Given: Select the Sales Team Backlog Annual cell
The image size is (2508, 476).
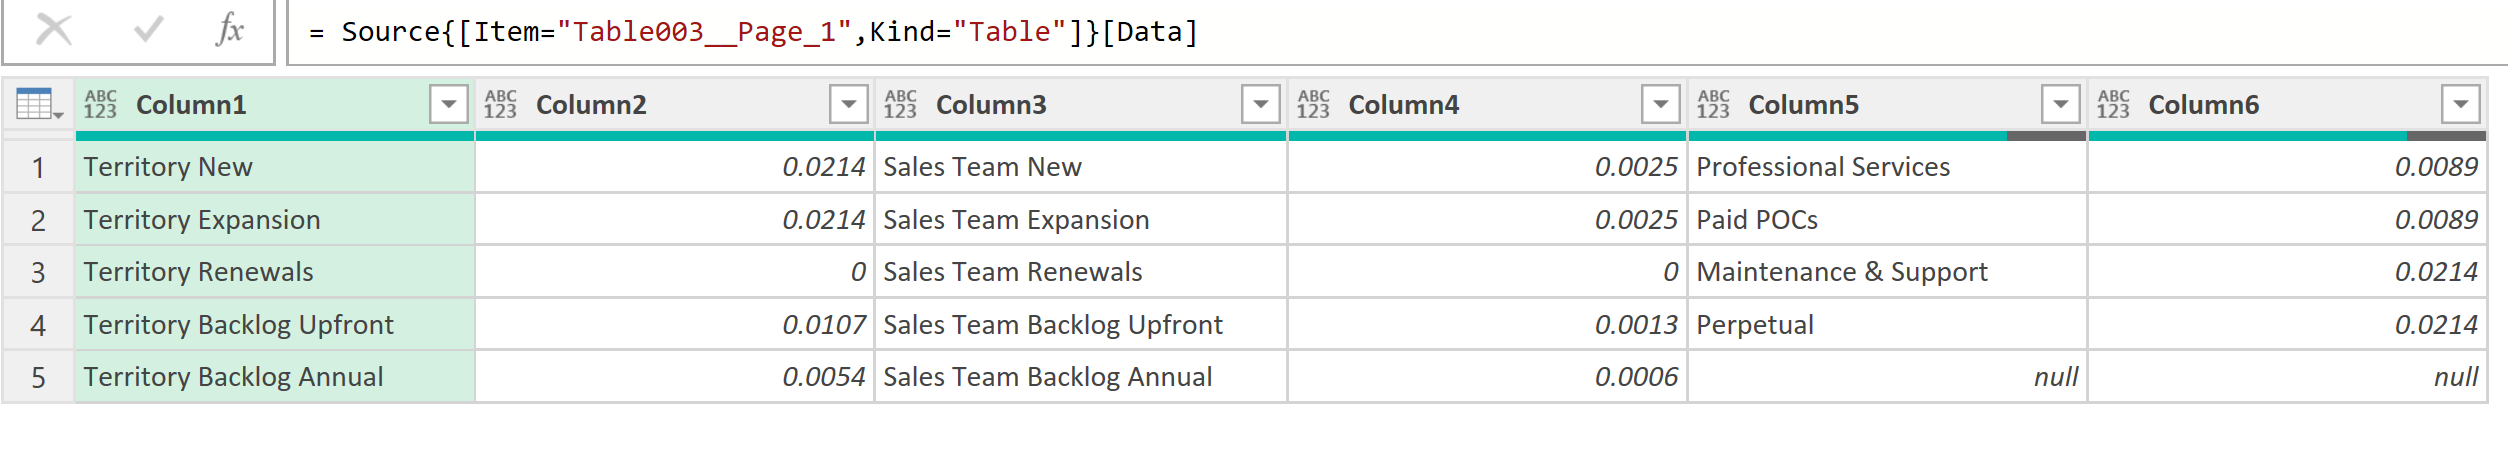Looking at the screenshot, I should [1081, 377].
